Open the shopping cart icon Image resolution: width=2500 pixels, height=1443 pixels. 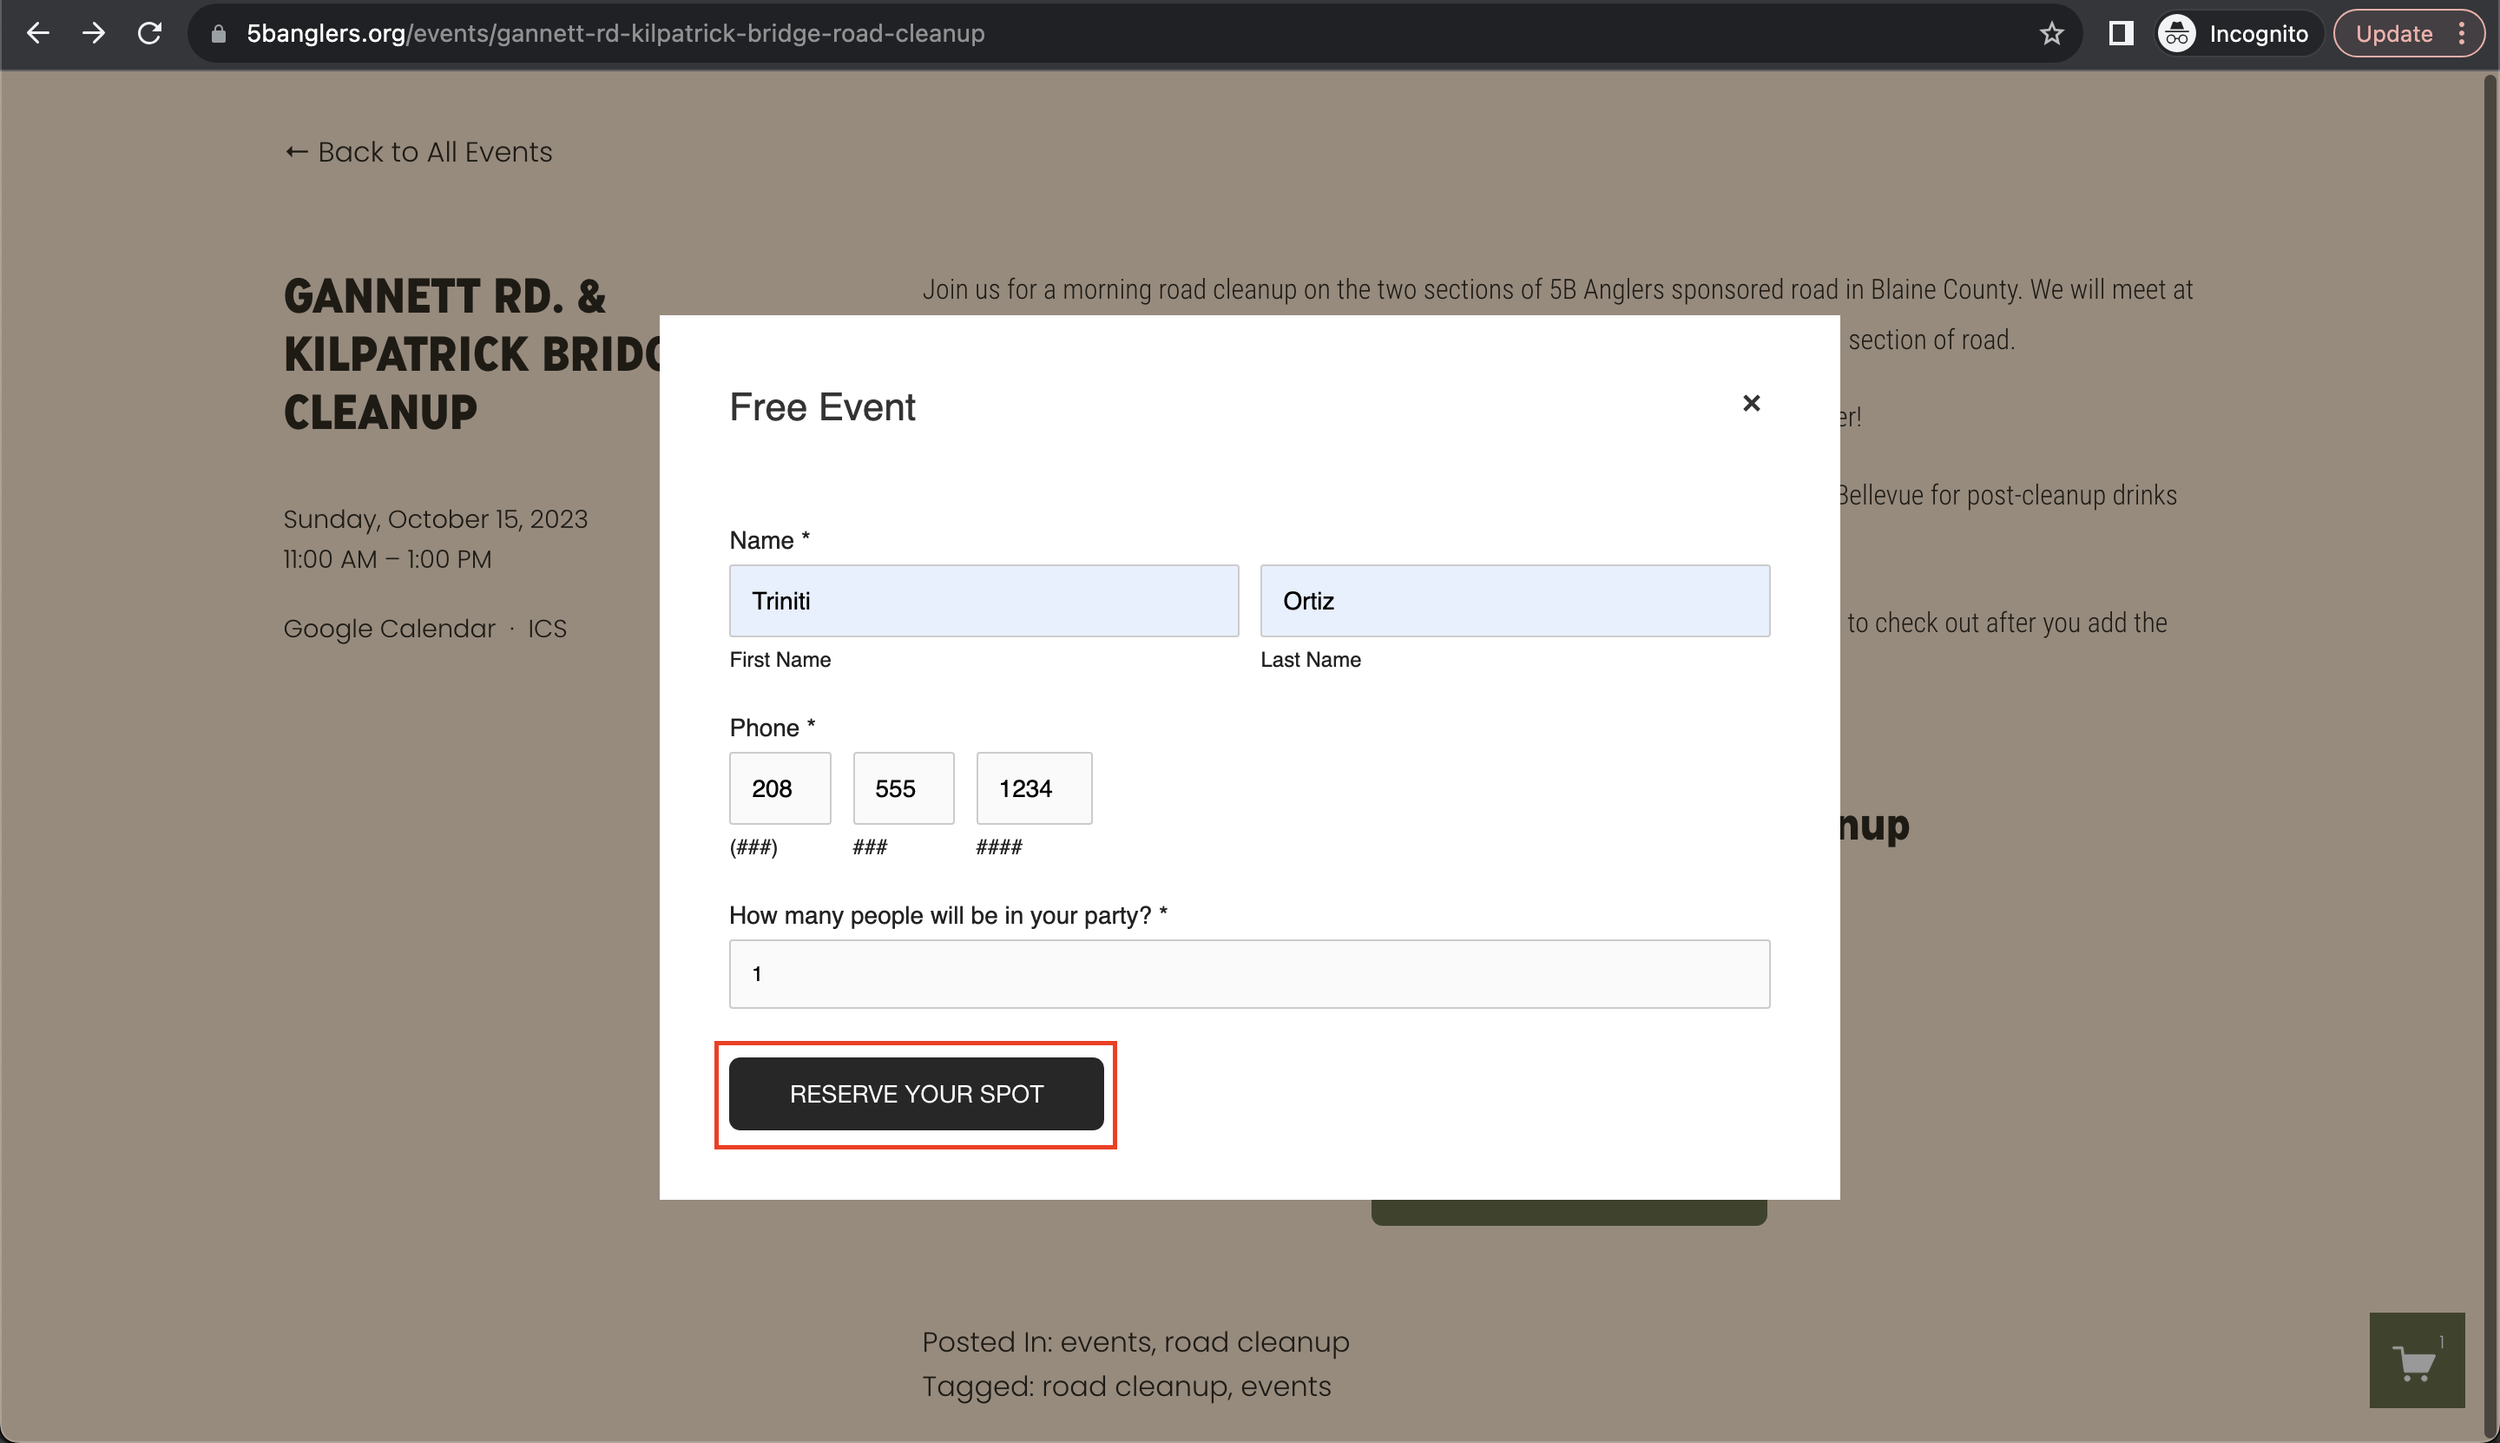point(2415,1360)
